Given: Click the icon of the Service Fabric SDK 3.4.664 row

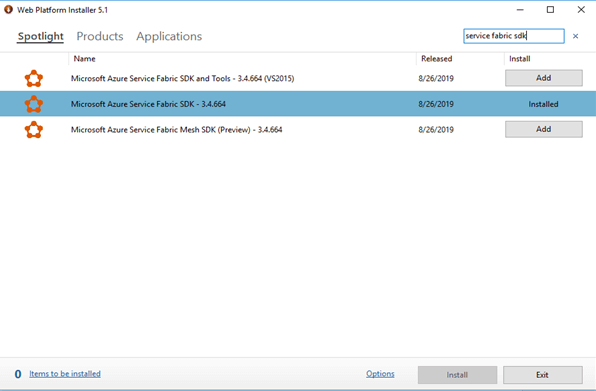Looking at the screenshot, I should pyautogui.click(x=34, y=104).
